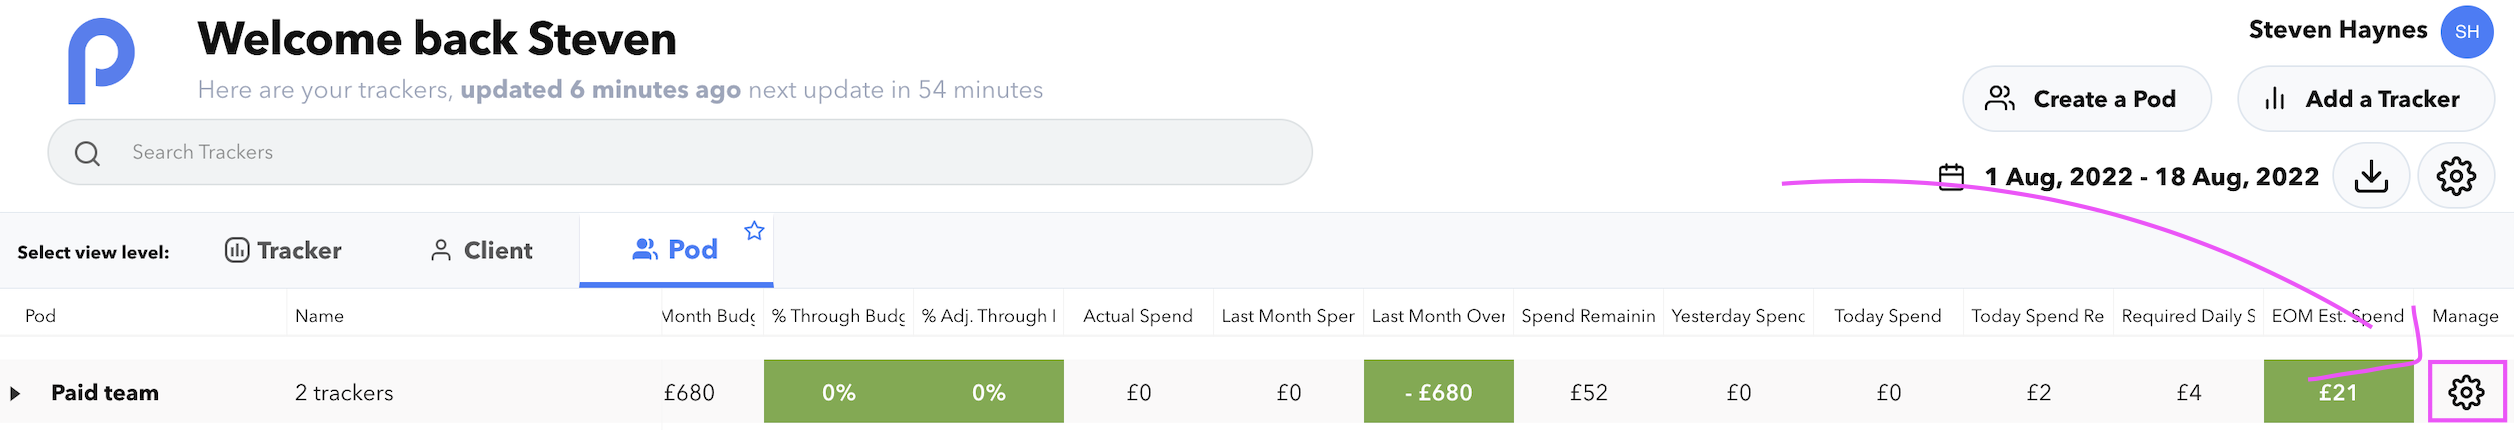
Task: Open Paid team manage gear
Action: 2465,392
